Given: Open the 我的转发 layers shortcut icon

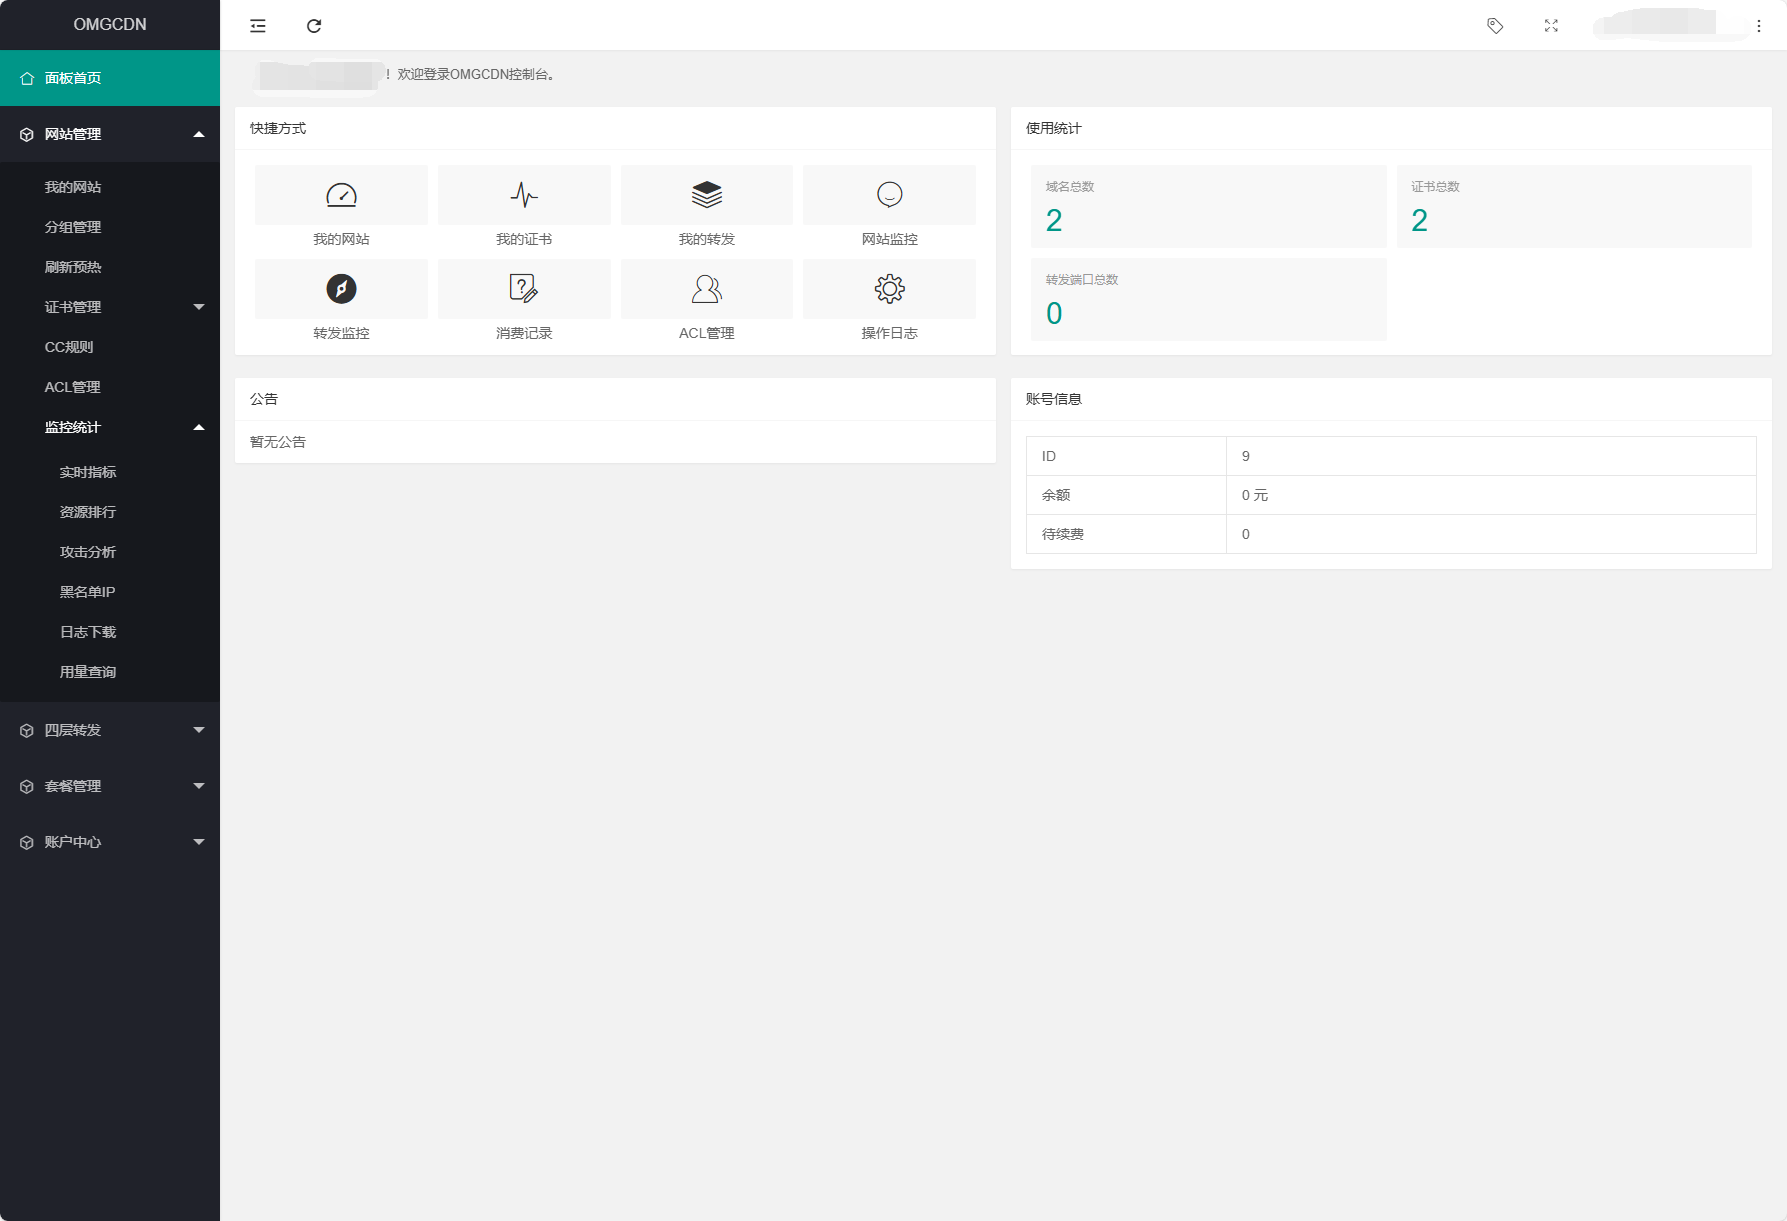Looking at the screenshot, I should [707, 195].
